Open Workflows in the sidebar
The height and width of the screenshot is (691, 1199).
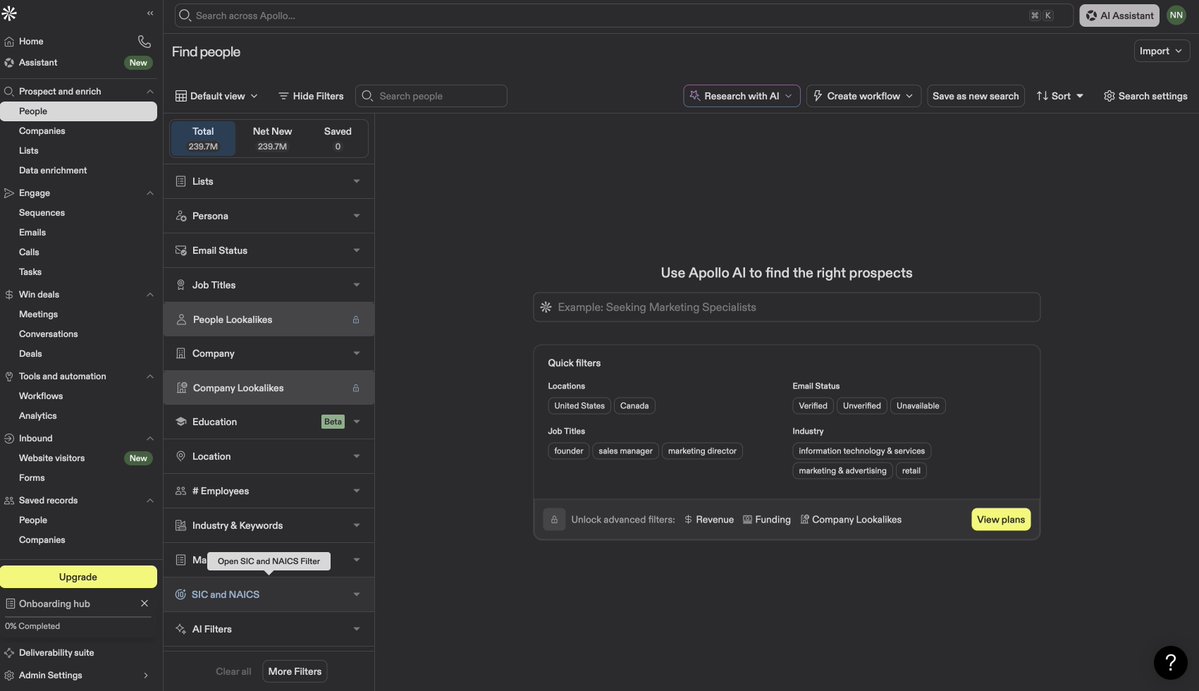click(x=41, y=396)
